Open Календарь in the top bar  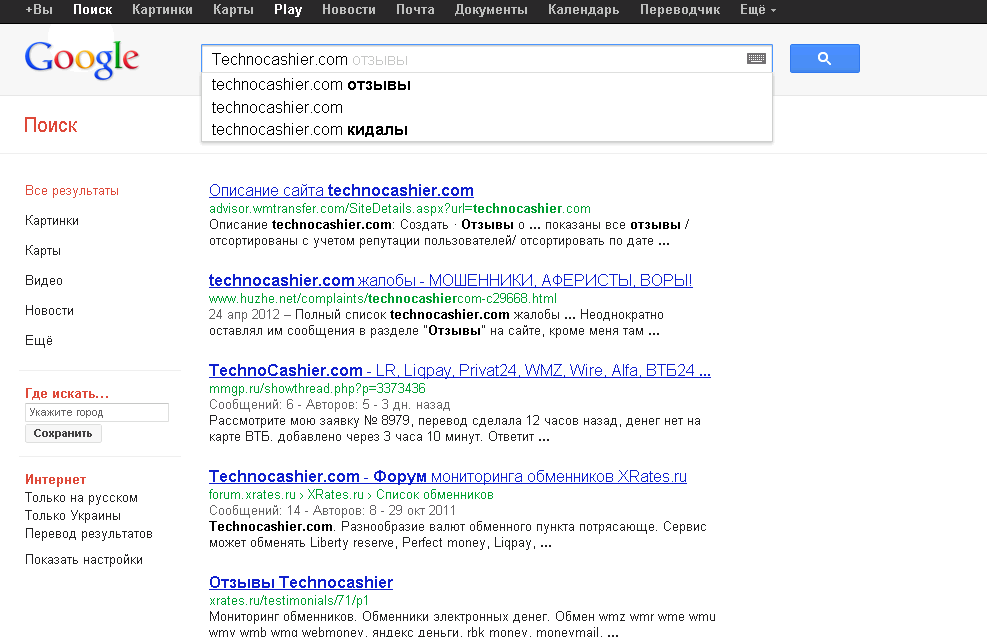[x=584, y=9]
